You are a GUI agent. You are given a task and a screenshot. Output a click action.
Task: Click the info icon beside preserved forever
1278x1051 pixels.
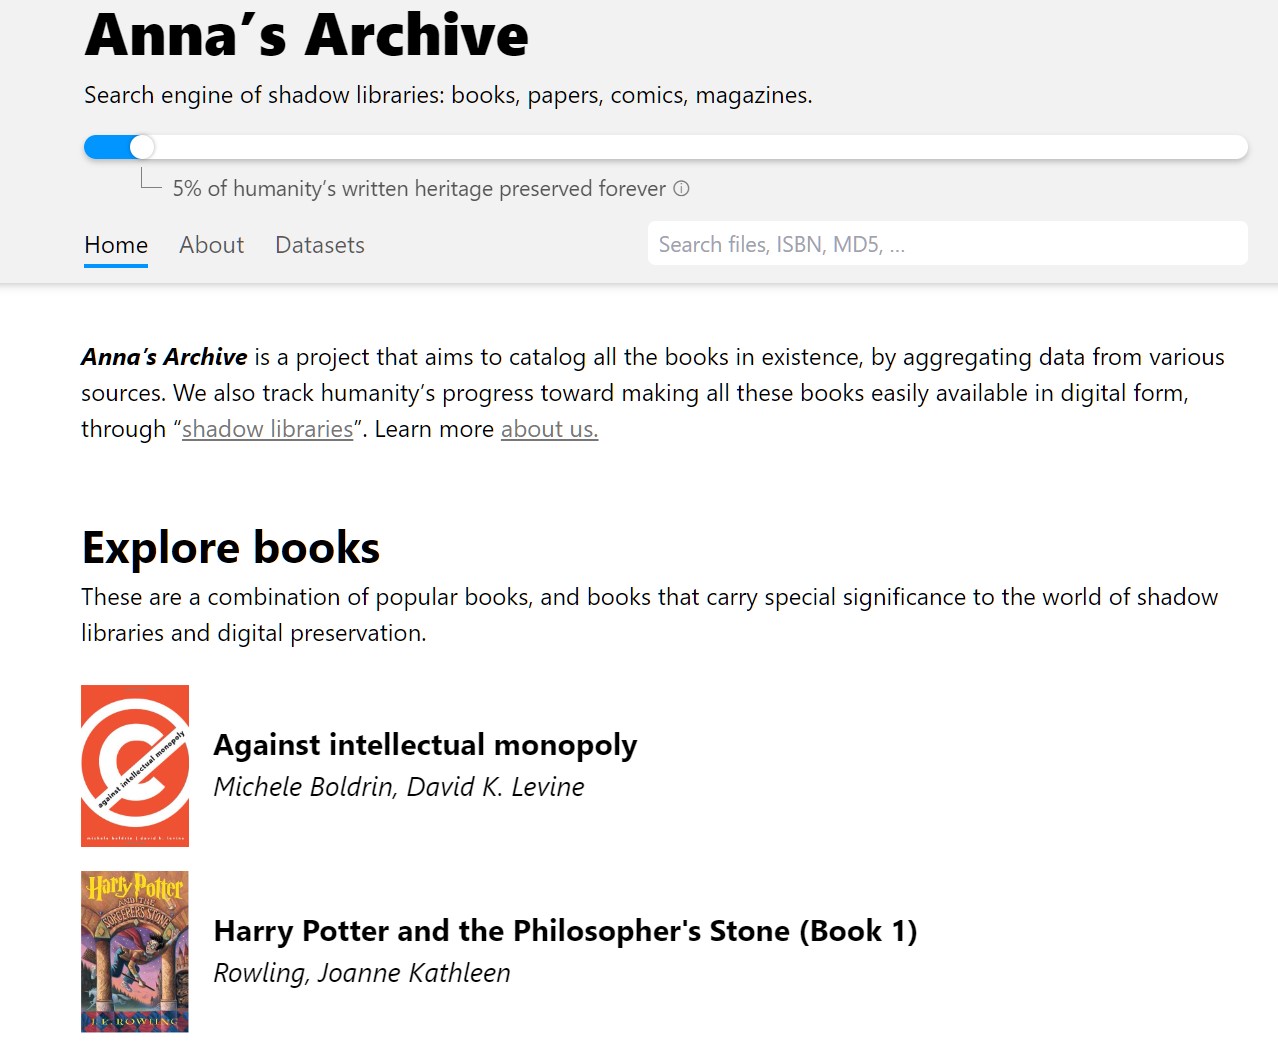681,189
